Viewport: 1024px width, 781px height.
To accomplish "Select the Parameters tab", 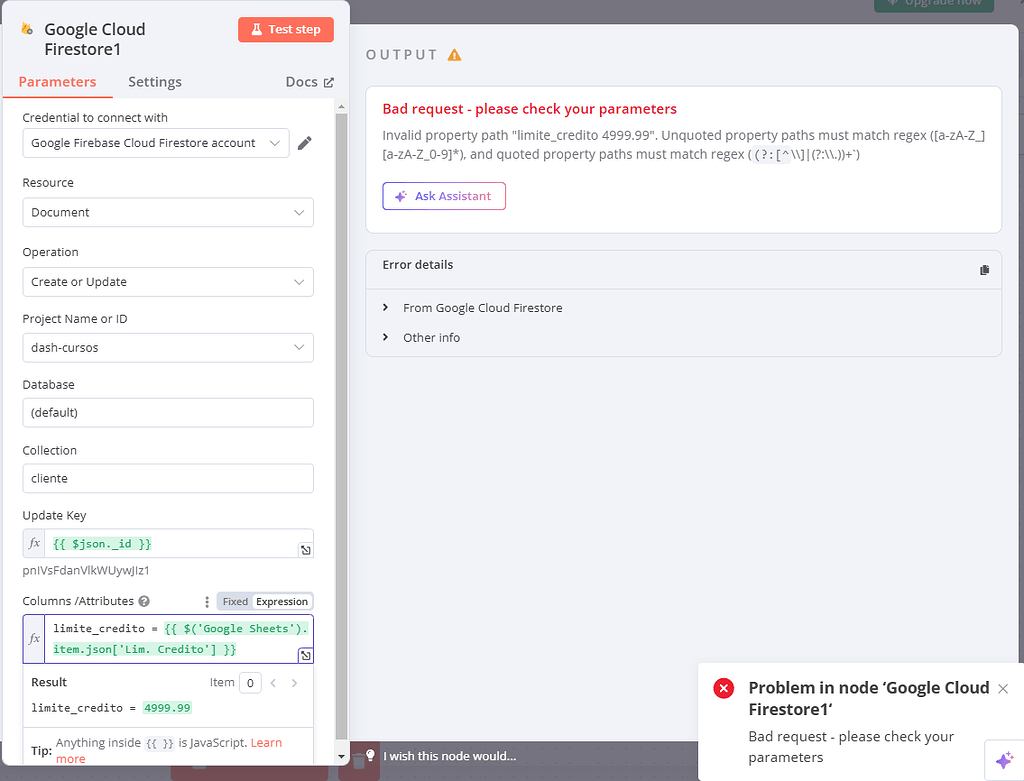I will click(x=57, y=82).
